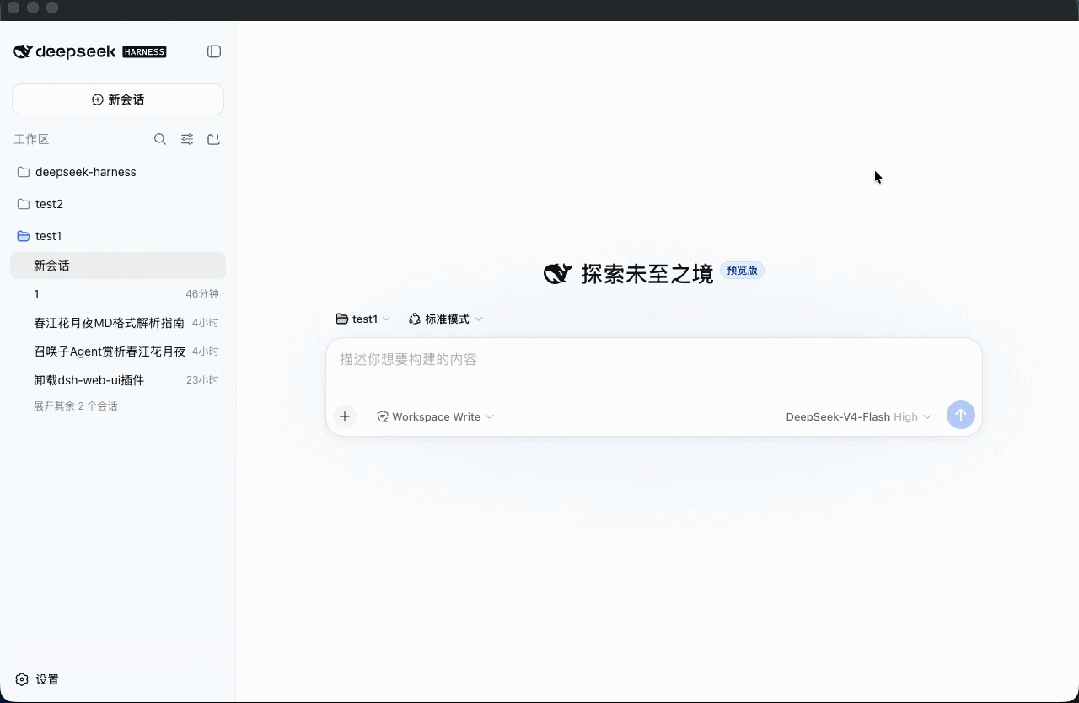Viewport: 1079px width, 703px height.
Task: Open 卸载dsh-web-ui插件 conversation
Action: pos(118,380)
